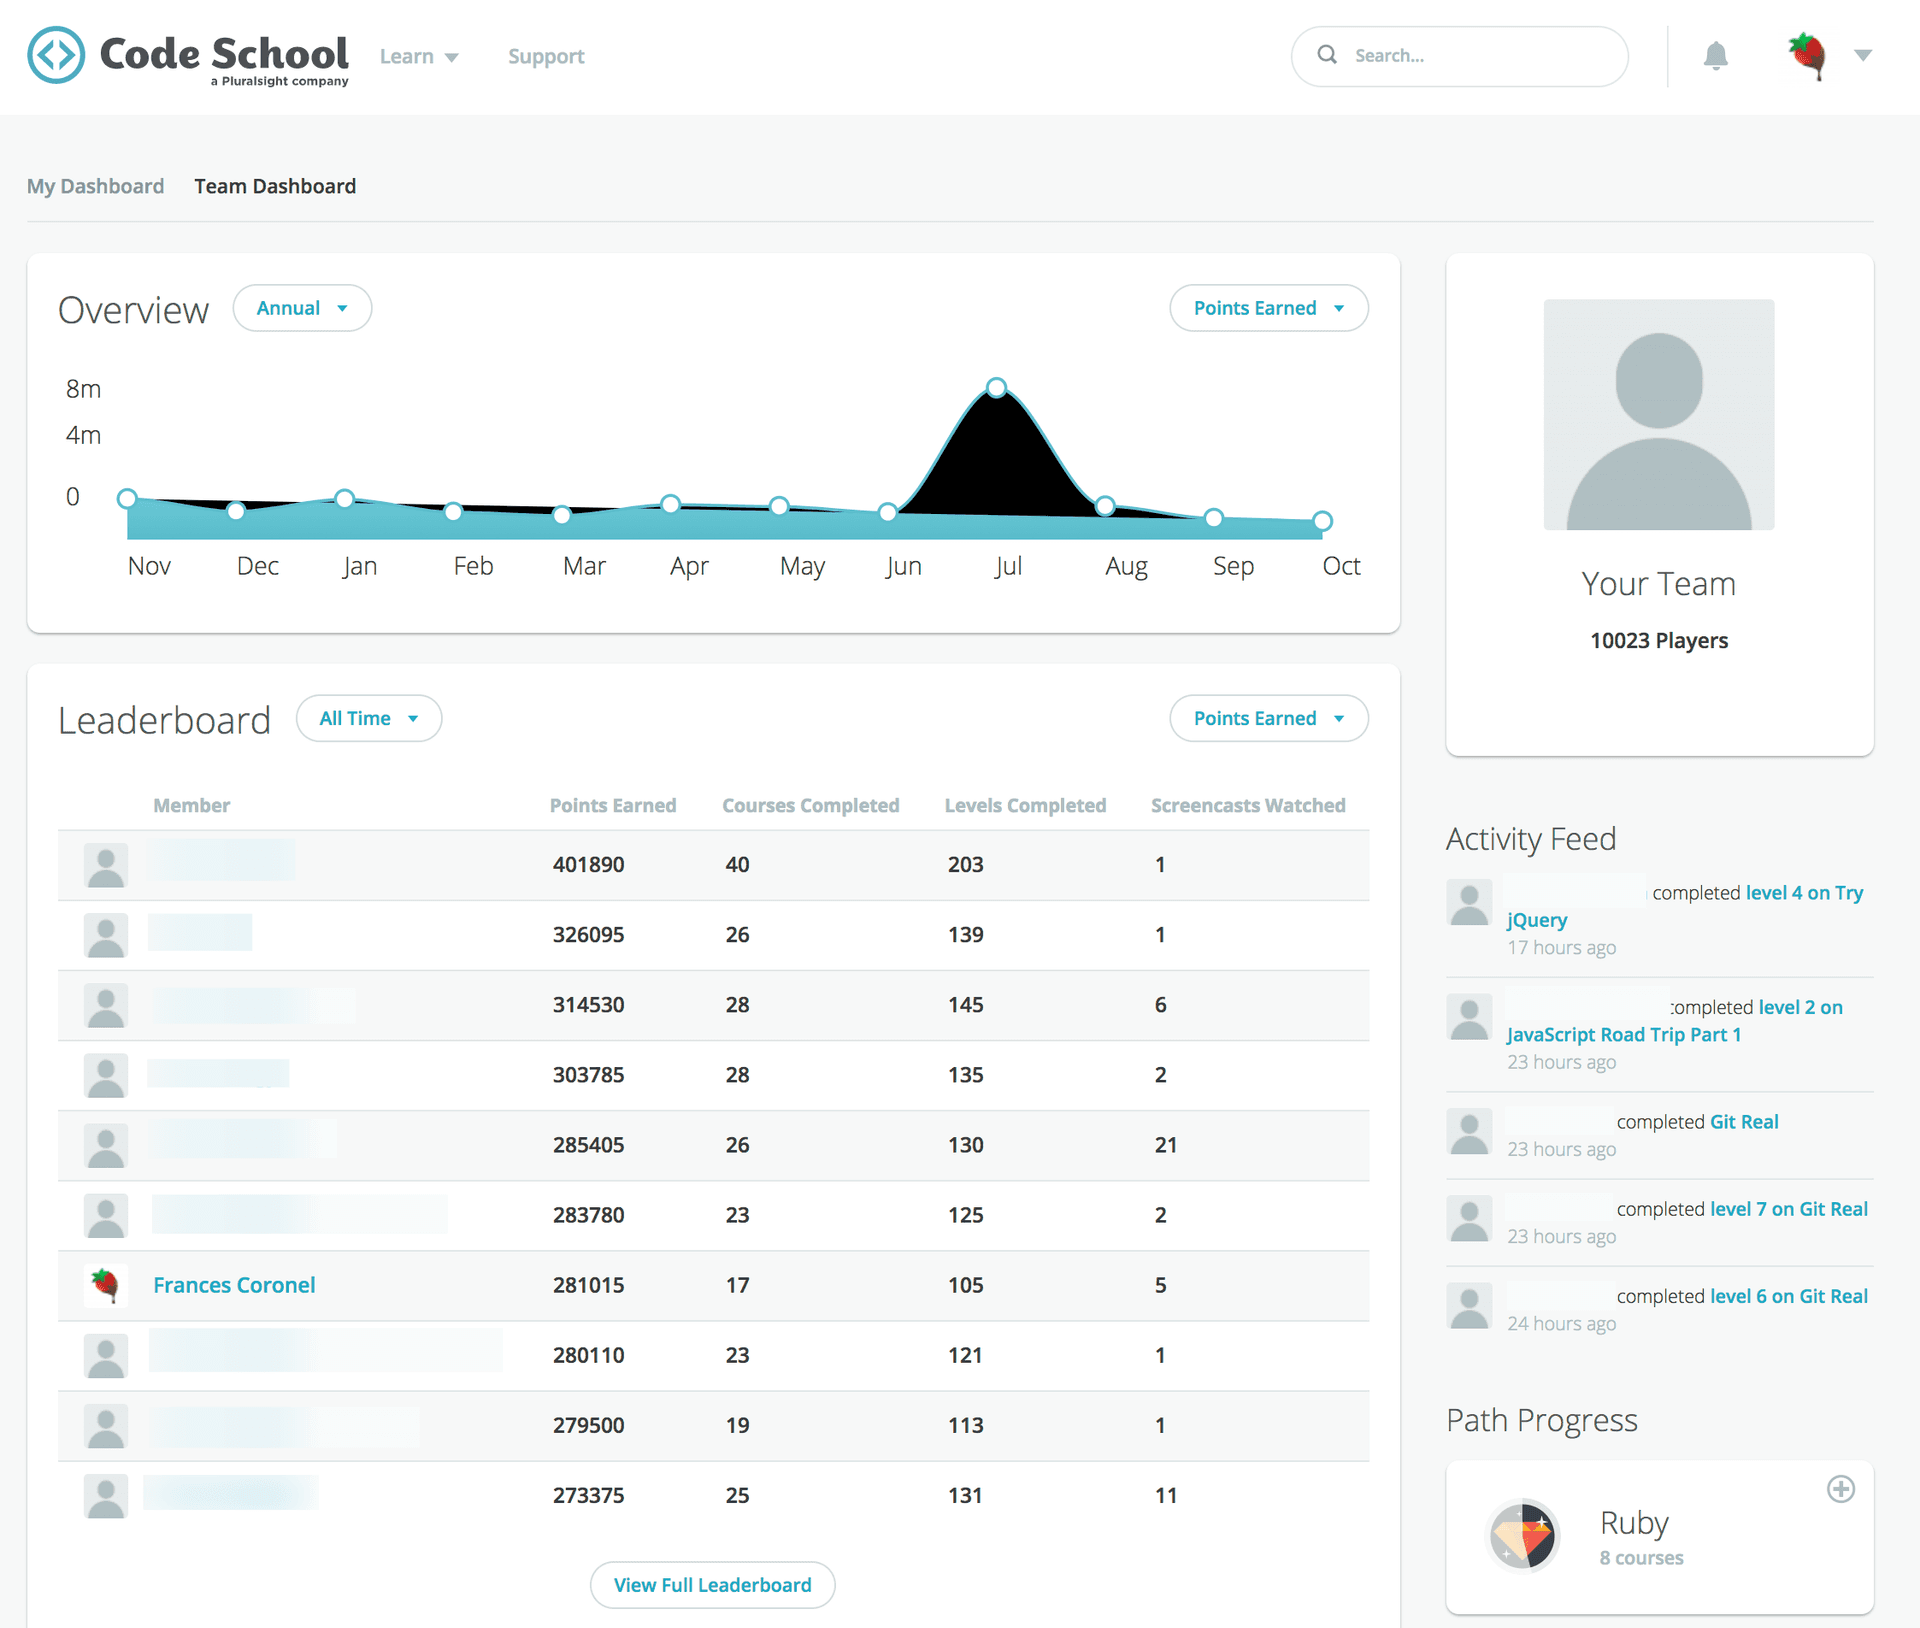The height and width of the screenshot is (1628, 1920).
Task: Select the July peak data point on the chart
Action: [996, 387]
